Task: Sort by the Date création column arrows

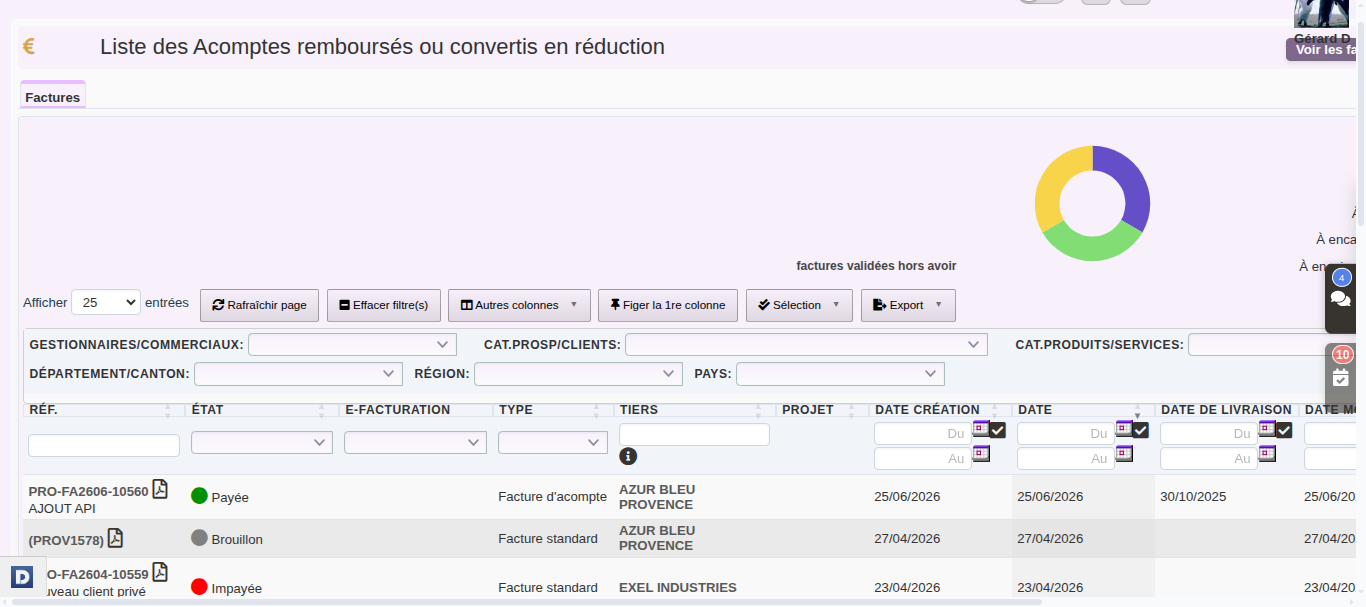Action: click(x=995, y=410)
